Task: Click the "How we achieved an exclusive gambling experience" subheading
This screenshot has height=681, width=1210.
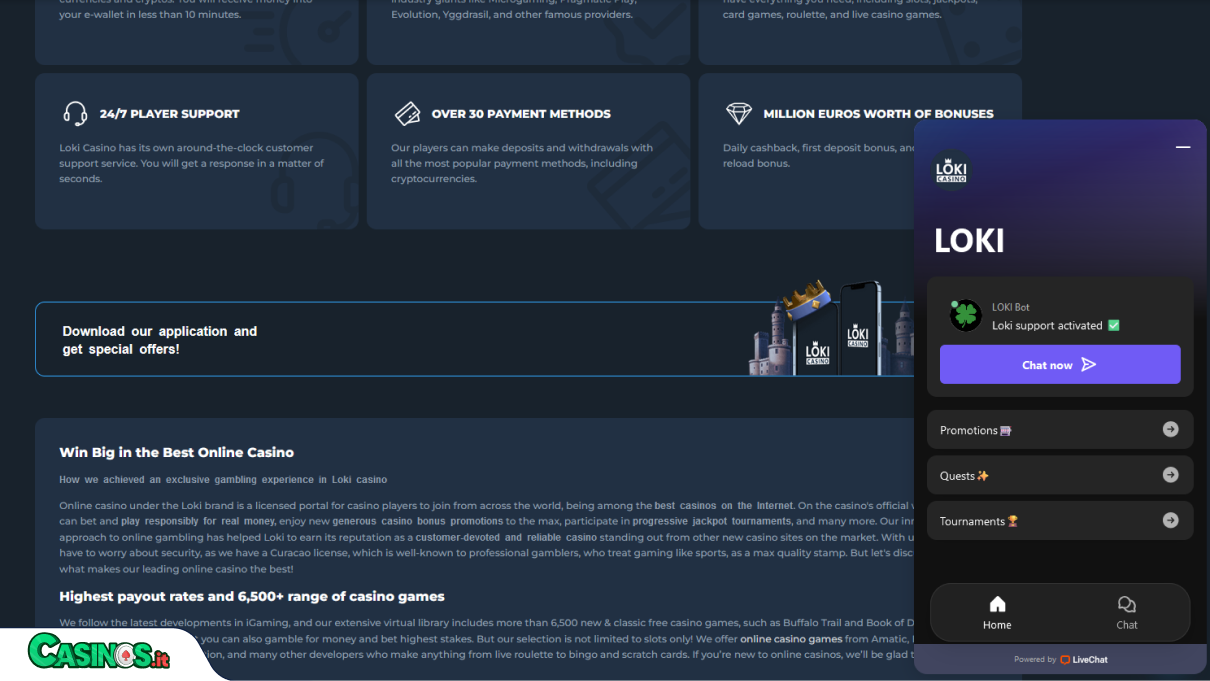Action: [x=223, y=480]
